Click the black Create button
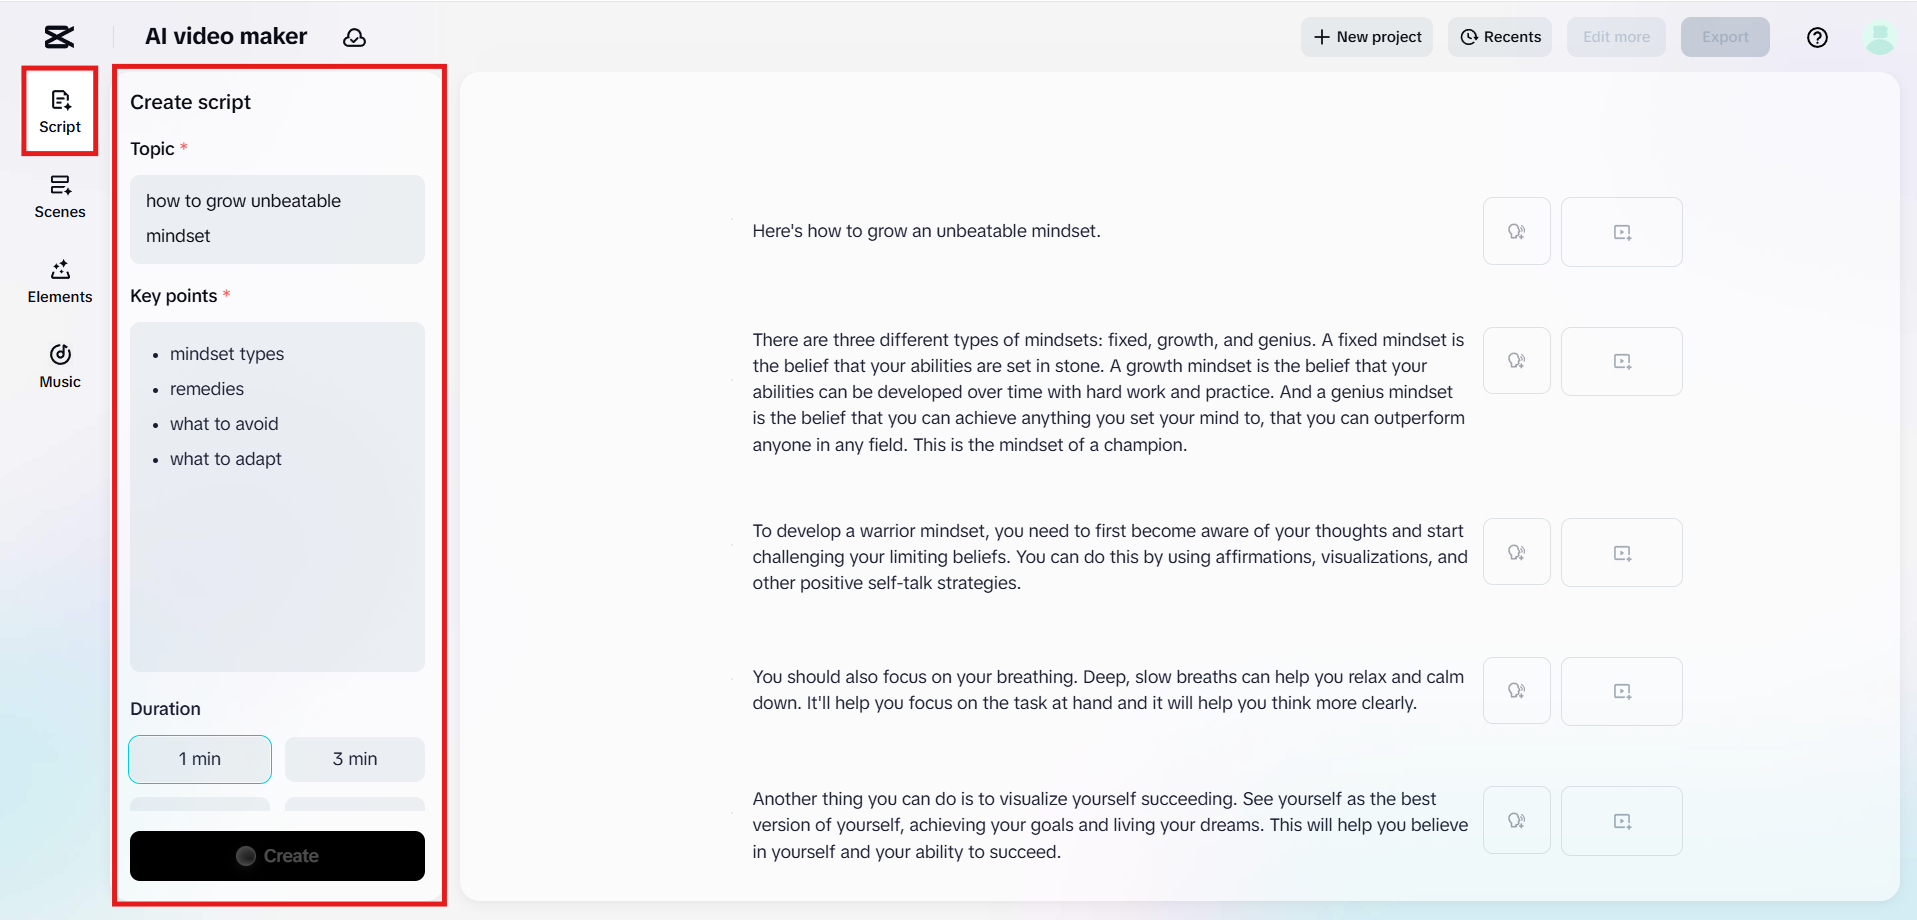Viewport: 1917px width, 920px height. (277, 856)
